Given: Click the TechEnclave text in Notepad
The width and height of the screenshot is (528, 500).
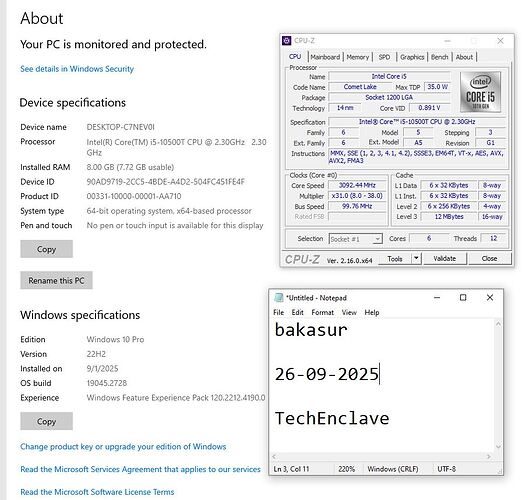Looking at the screenshot, I should 332,419.
